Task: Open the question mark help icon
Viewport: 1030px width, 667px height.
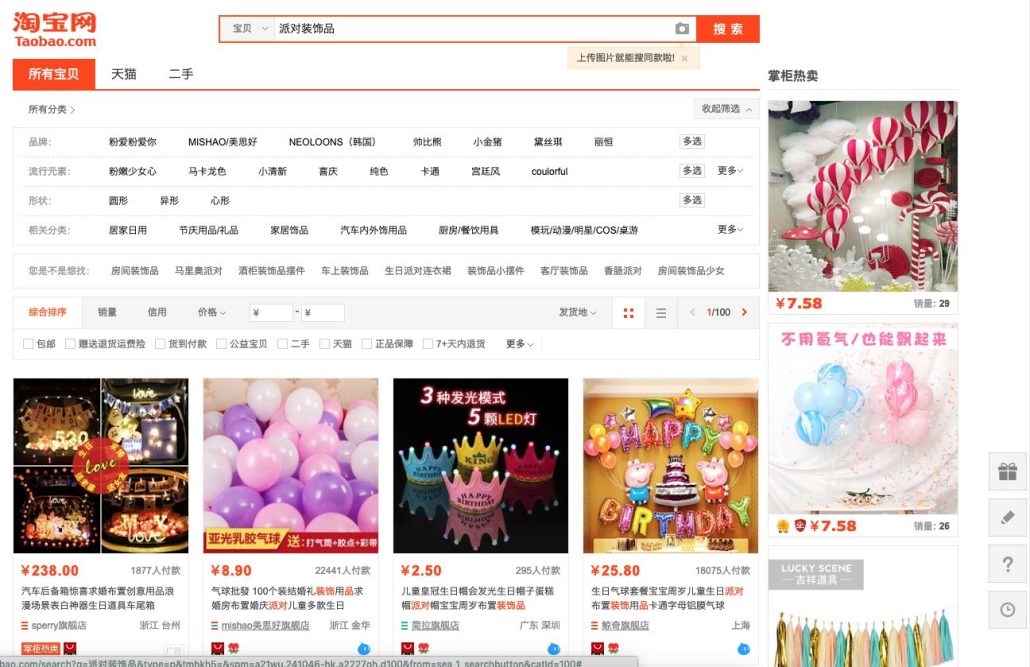Action: pyautogui.click(x=1008, y=563)
